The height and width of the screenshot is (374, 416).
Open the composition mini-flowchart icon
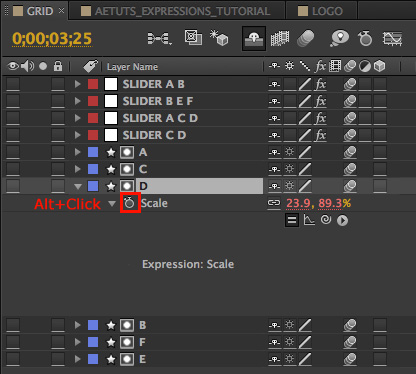coord(160,39)
